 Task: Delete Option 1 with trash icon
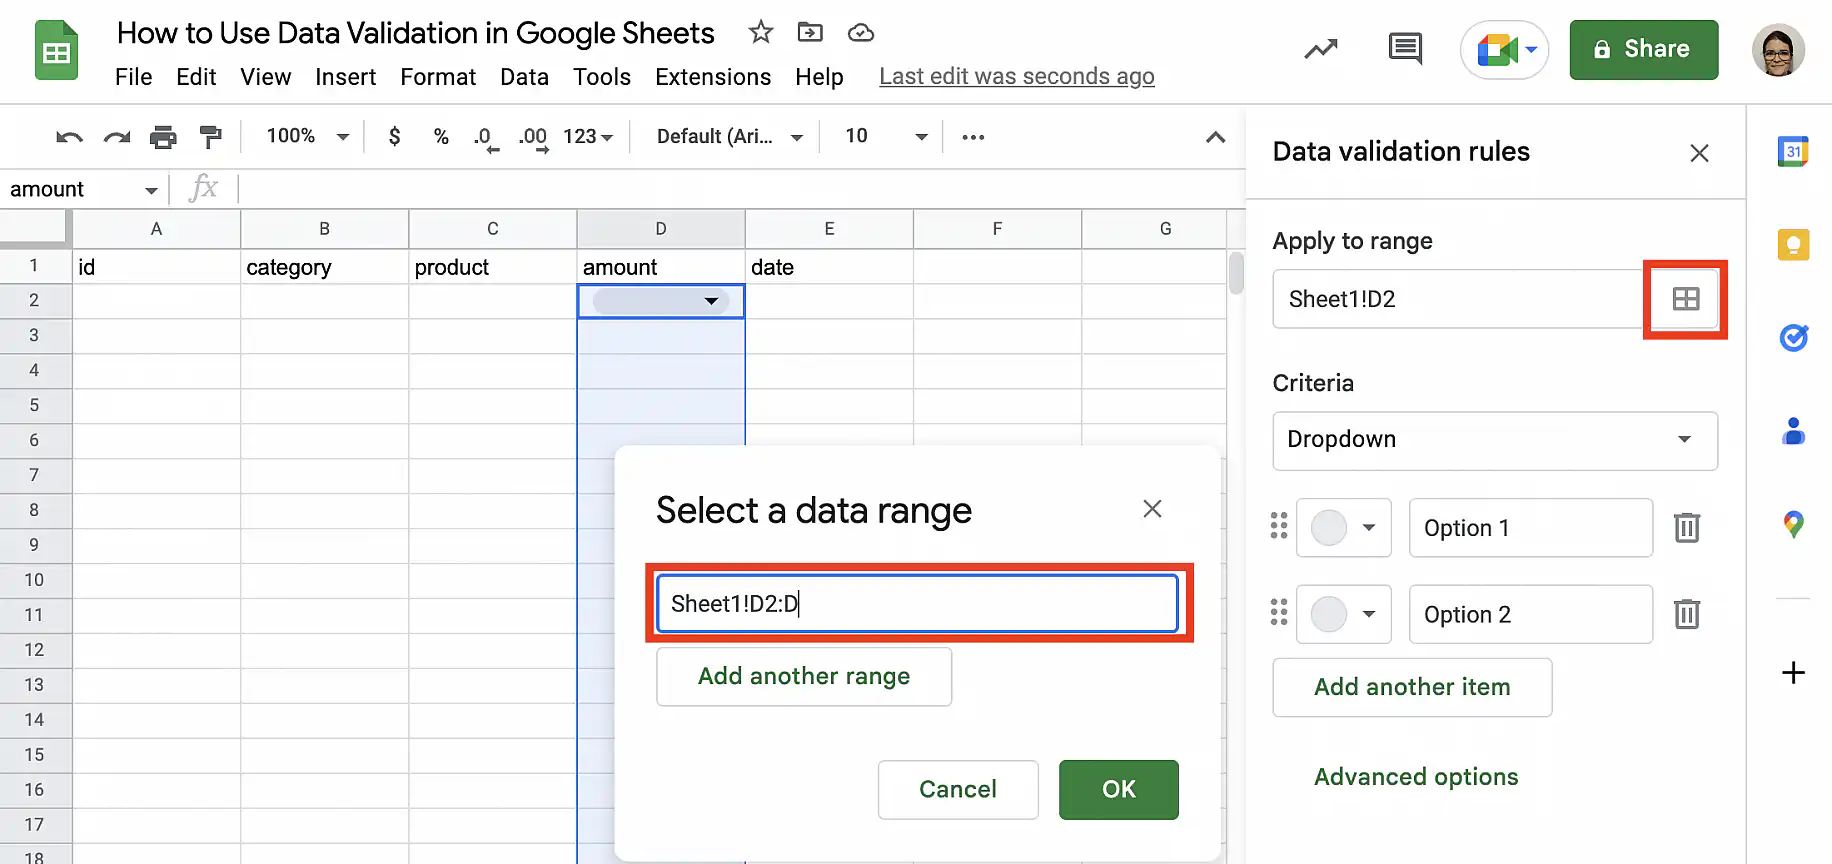1687,527
